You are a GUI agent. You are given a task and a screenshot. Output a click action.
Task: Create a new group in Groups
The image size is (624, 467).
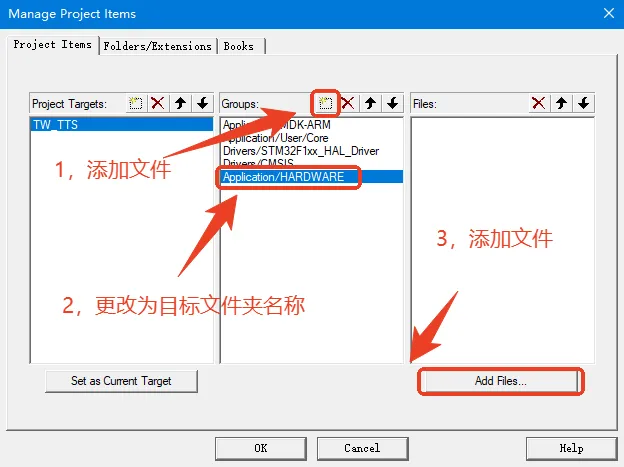326,104
